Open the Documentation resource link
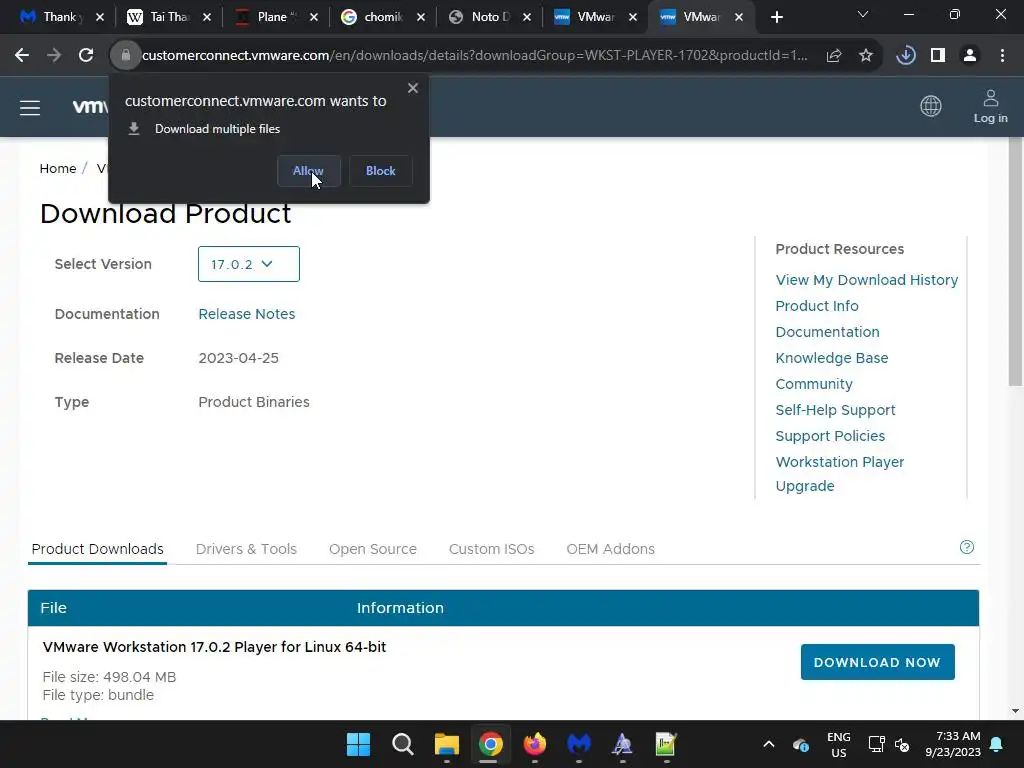The image size is (1024, 768). 827,332
